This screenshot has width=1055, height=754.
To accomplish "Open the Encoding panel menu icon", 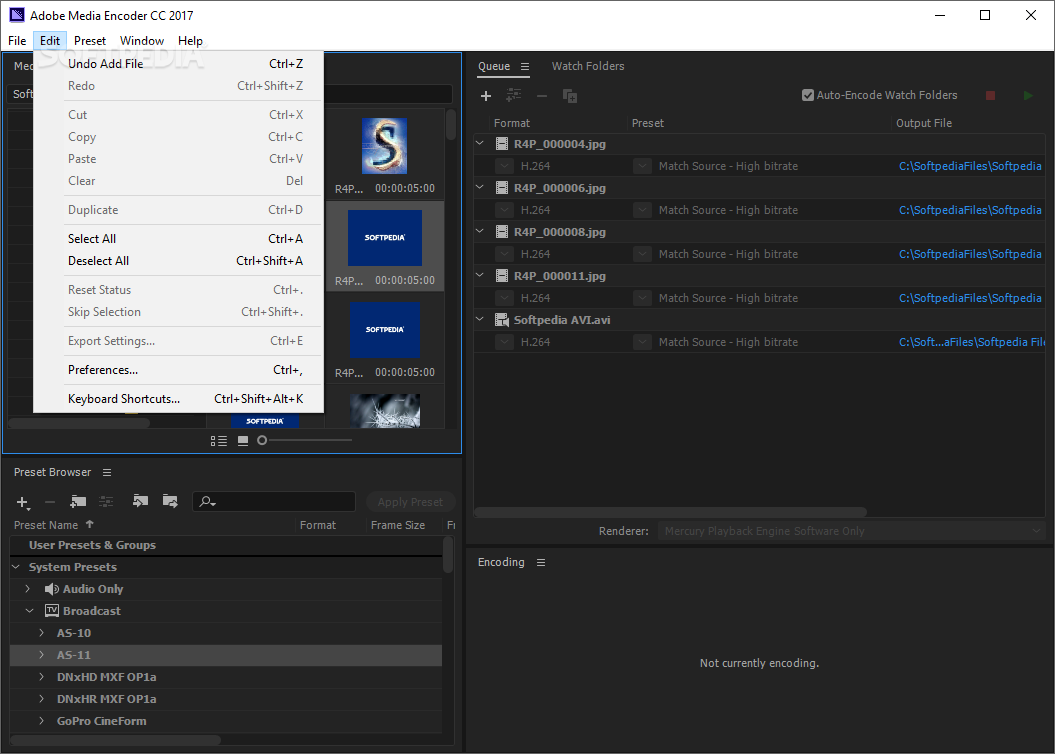I will [x=541, y=562].
